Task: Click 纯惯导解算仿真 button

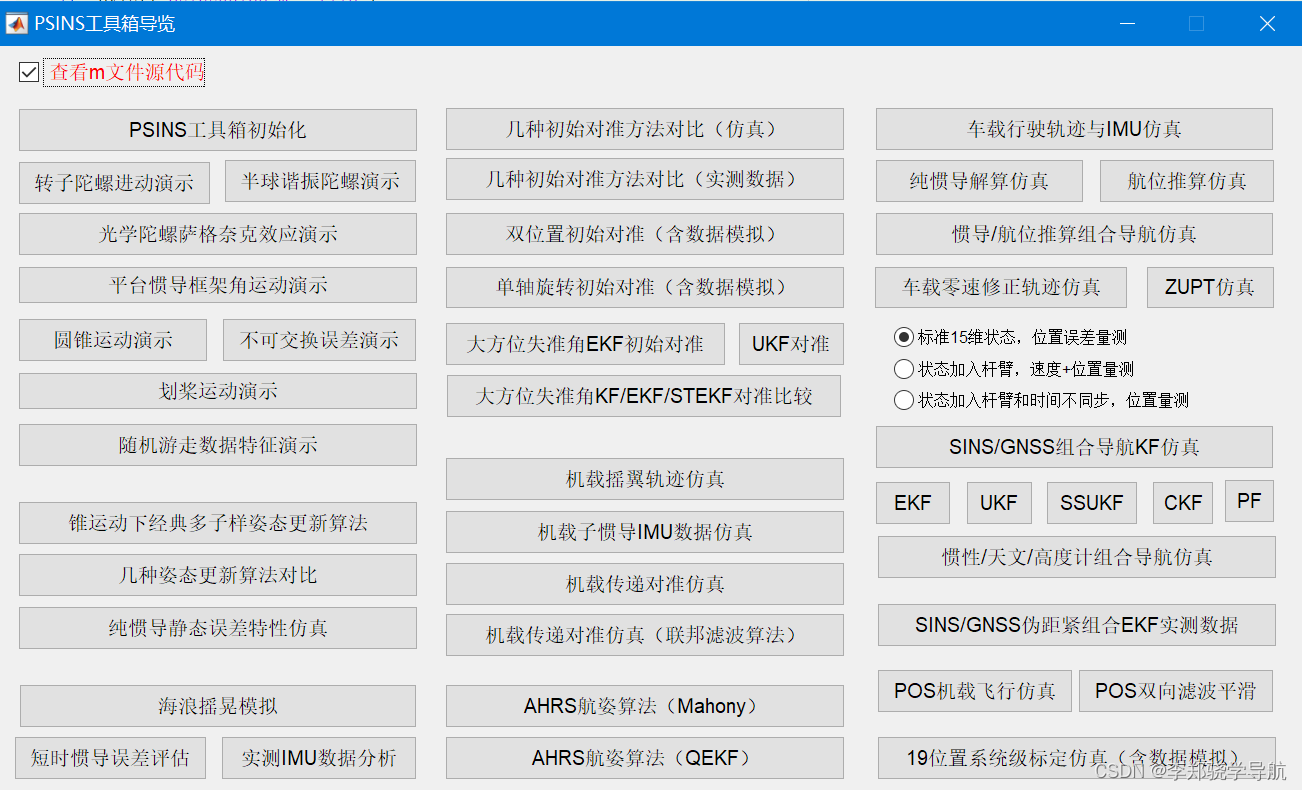Action: coord(979,181)
